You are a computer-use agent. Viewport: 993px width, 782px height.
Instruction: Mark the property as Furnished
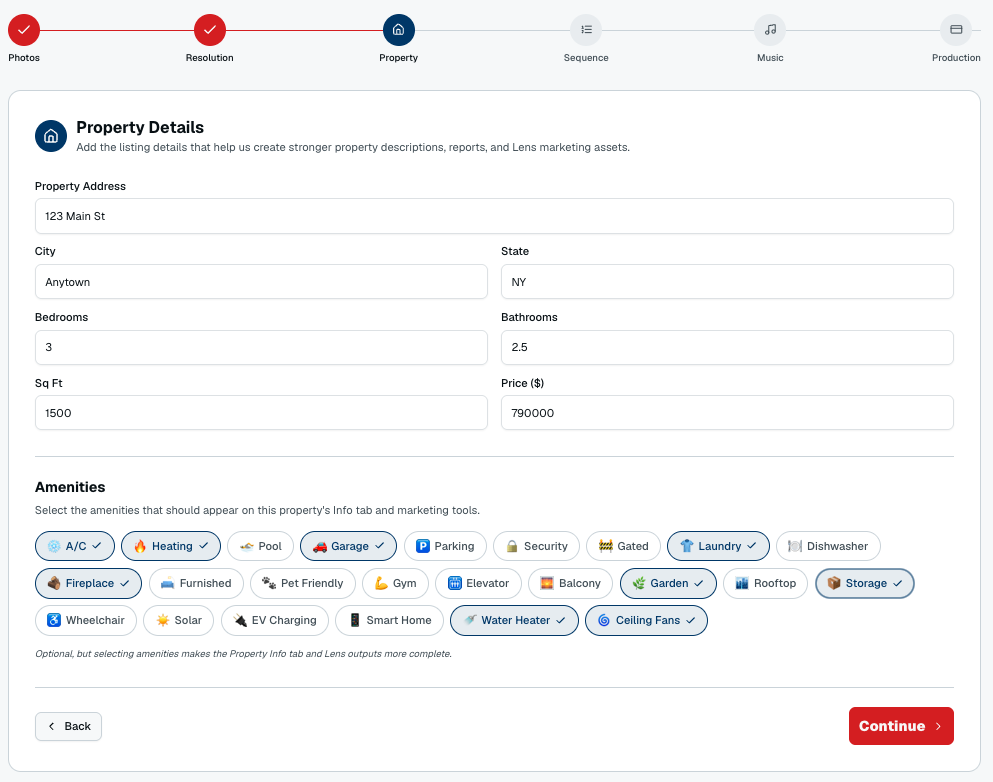[x=196, y=583]
